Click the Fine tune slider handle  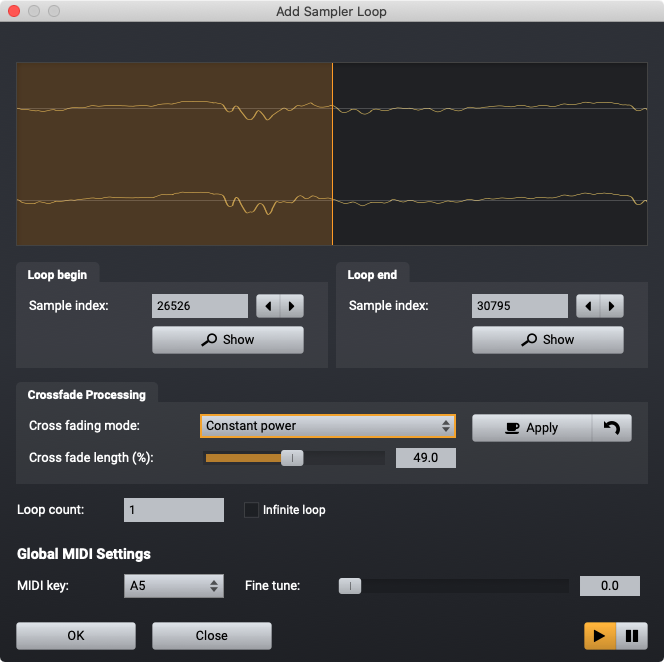349,586
